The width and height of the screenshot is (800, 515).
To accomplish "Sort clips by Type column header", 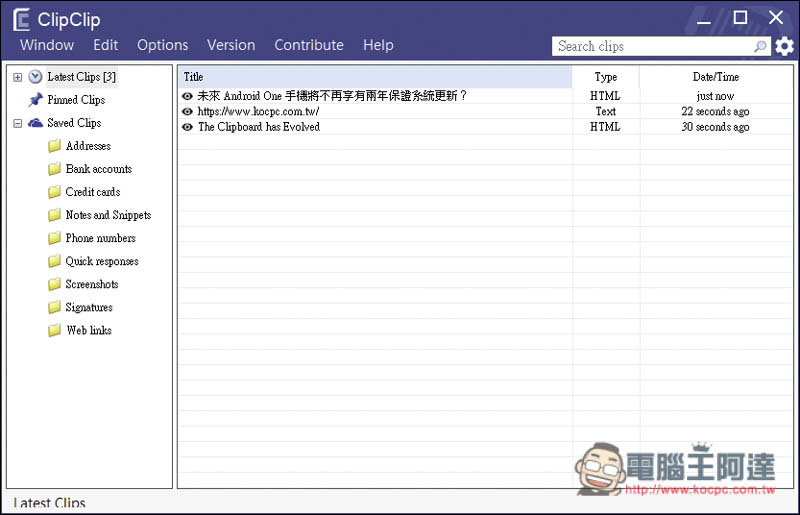I will pos(606,77).
